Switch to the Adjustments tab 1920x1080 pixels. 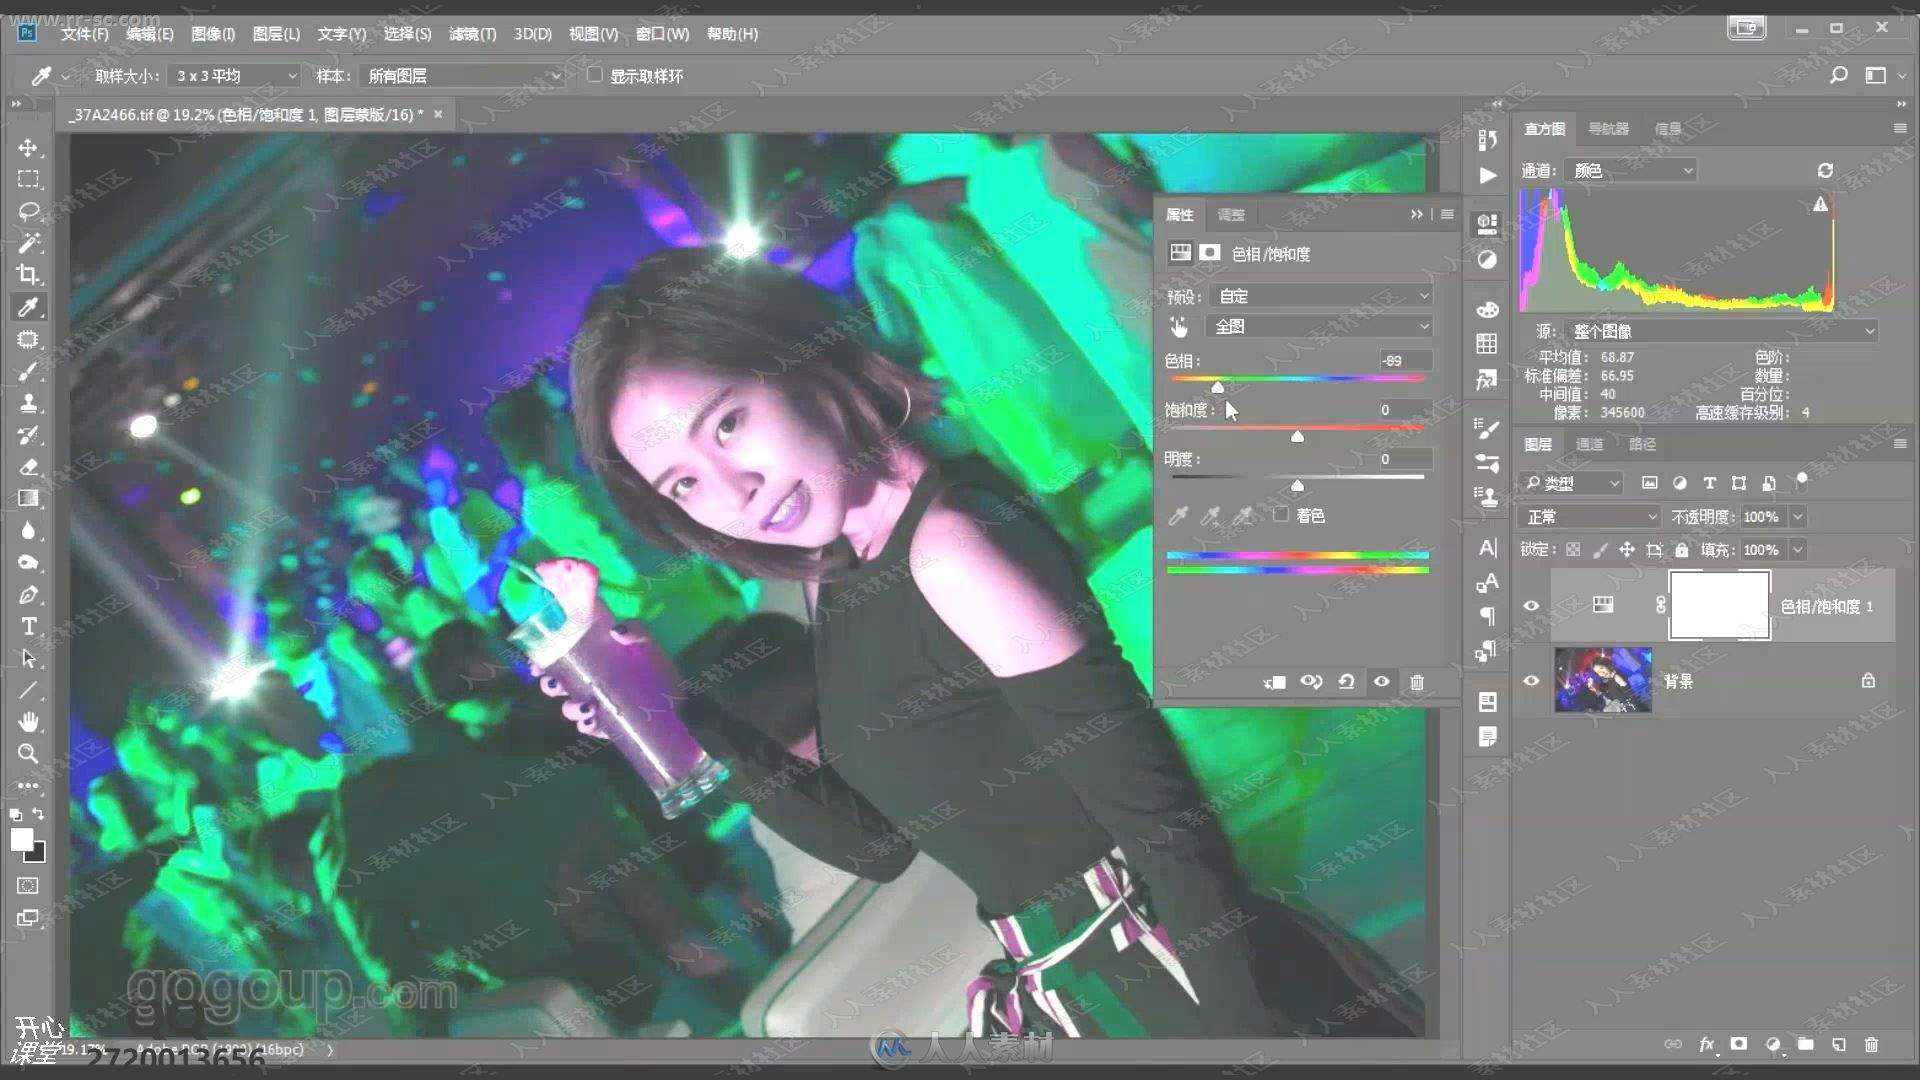pos(1231,215)
